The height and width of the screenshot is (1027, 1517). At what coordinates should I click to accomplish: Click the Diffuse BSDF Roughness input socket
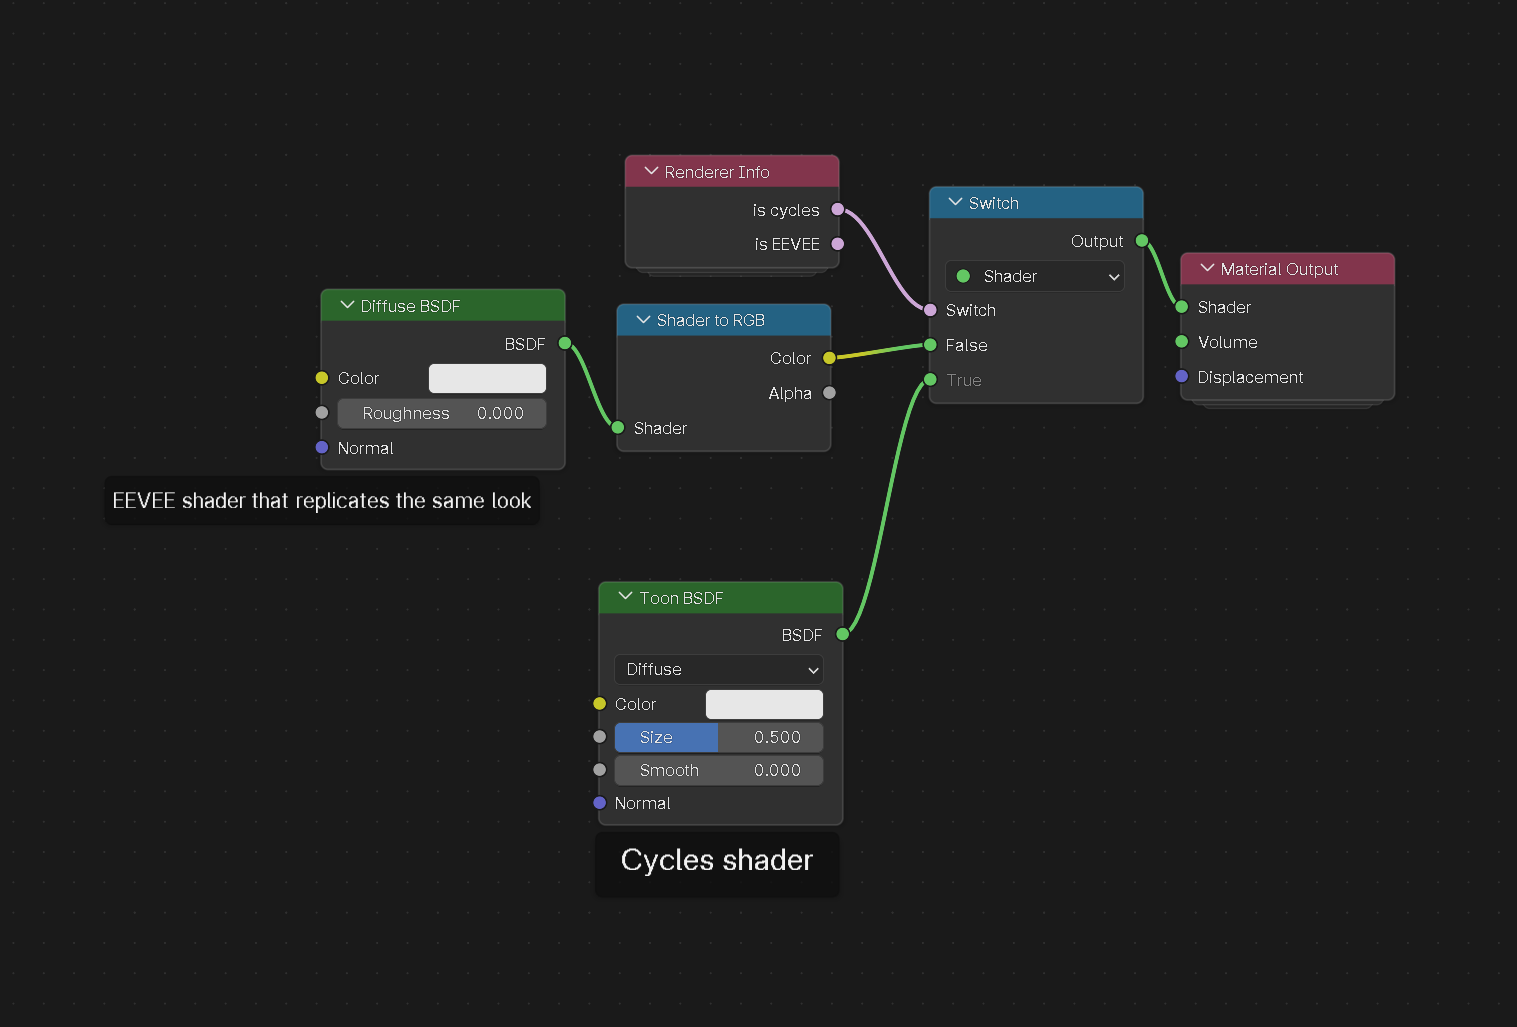click(322, 413)
